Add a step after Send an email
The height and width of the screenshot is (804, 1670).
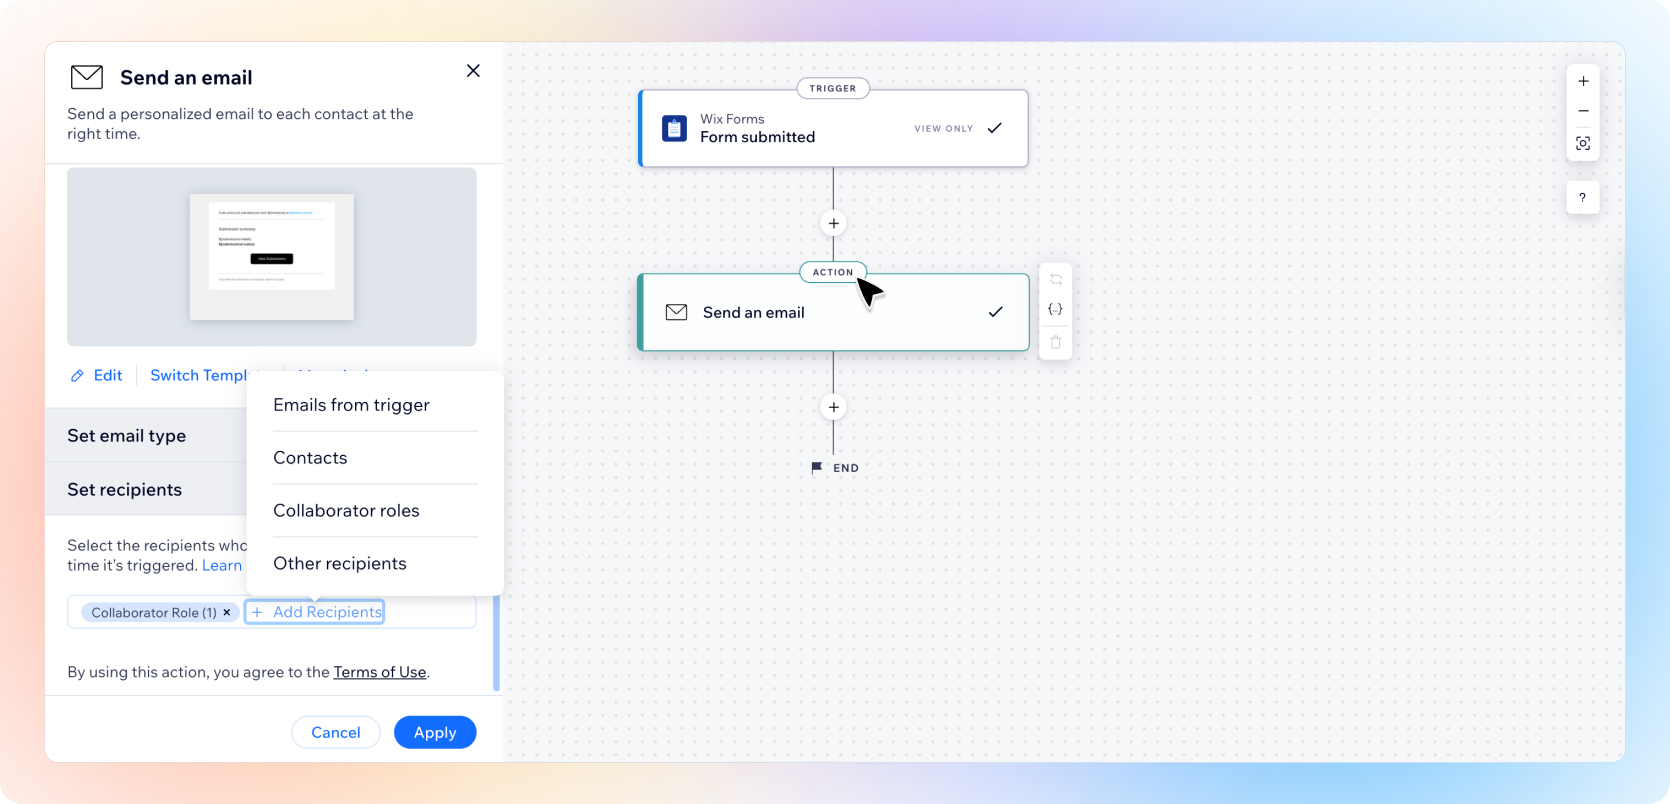pyautogui.click(x=834, y=407)
